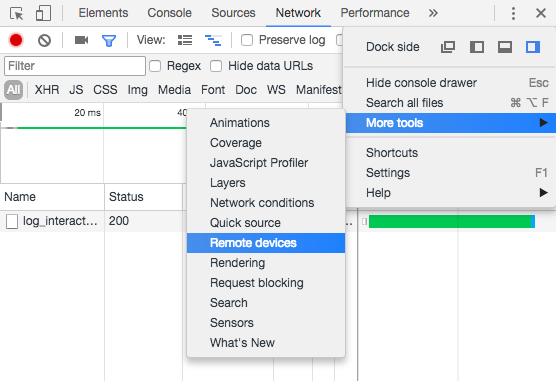Screen dimensions: 556x381
Task: Enable the Hide data URLs checkbox
Action: 216,66
